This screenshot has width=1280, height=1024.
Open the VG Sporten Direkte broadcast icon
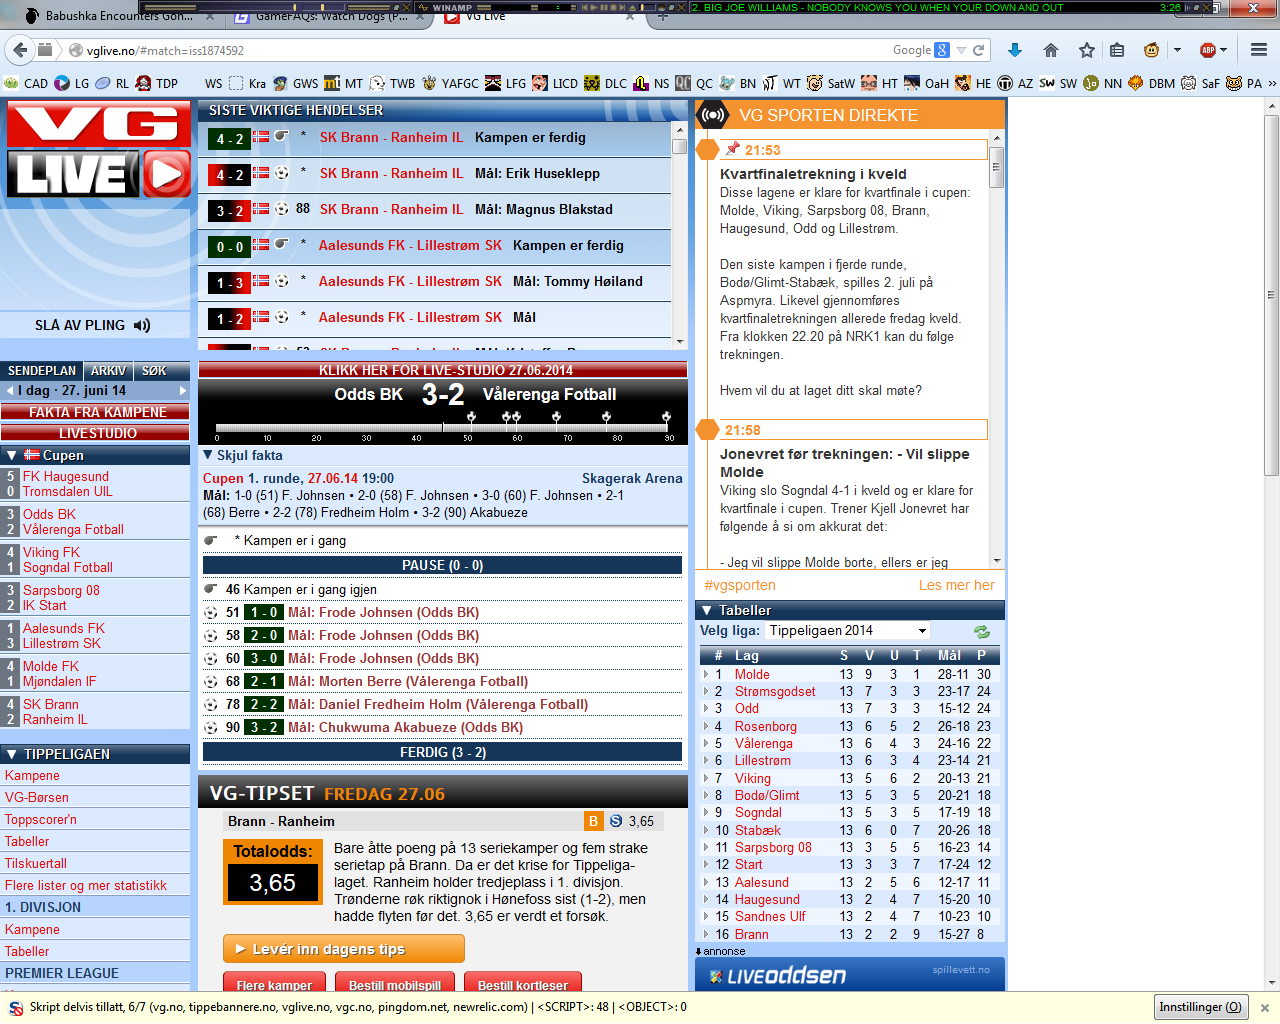pyautogui.click(x=713, y=115)
